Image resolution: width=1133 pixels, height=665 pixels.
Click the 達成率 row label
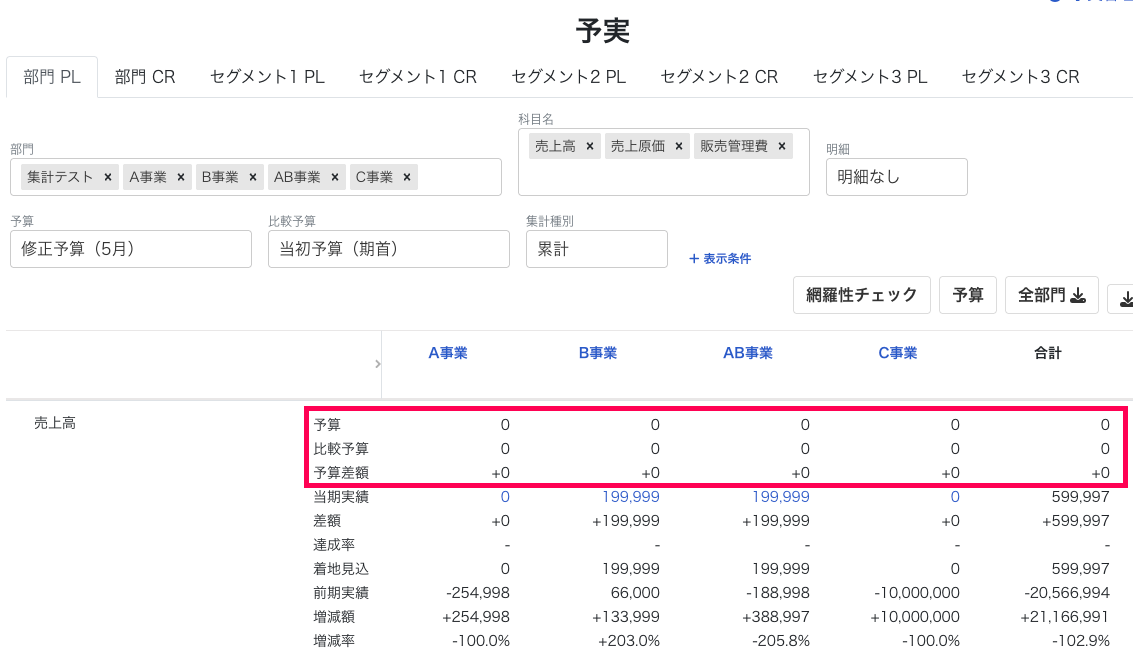(x=334, y=545)
